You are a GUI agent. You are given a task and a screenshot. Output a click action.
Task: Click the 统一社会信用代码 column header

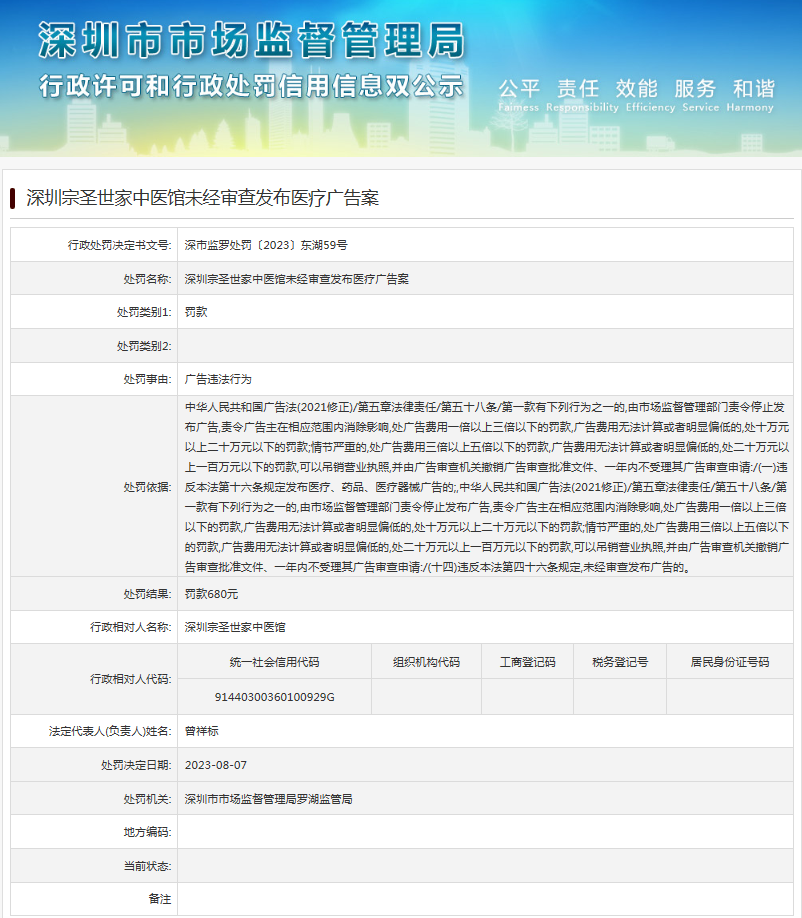(x=274, y=662)
